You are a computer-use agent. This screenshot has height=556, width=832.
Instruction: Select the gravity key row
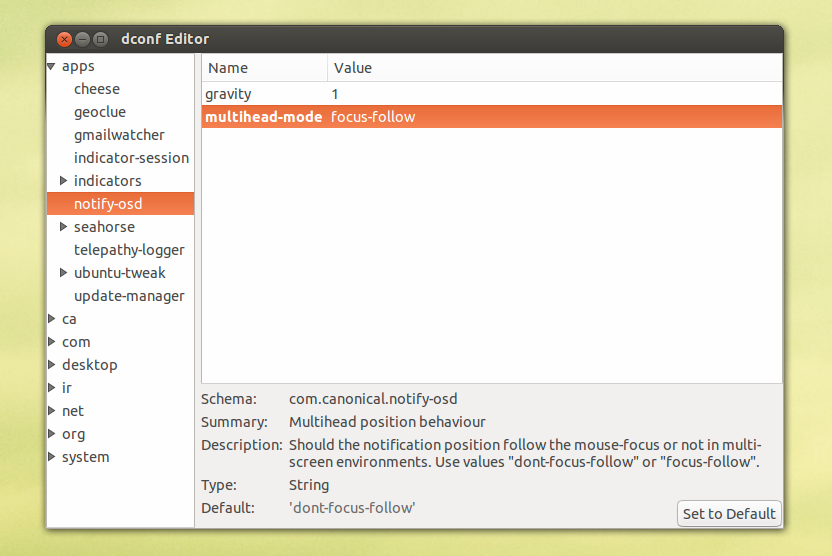(x=492, y=94)
